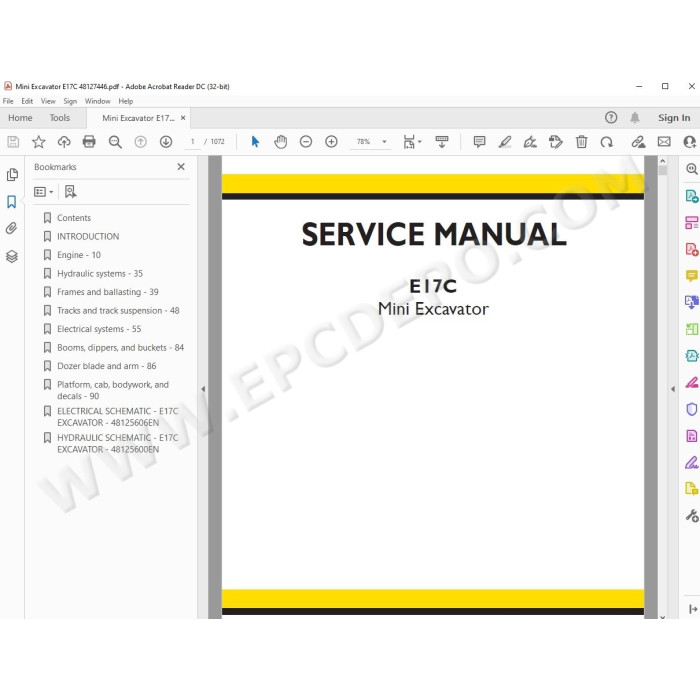Rotate page with rotate icon
Image resolution: width=700 pixels, height=700 pixels.
[x=607, y=142]
